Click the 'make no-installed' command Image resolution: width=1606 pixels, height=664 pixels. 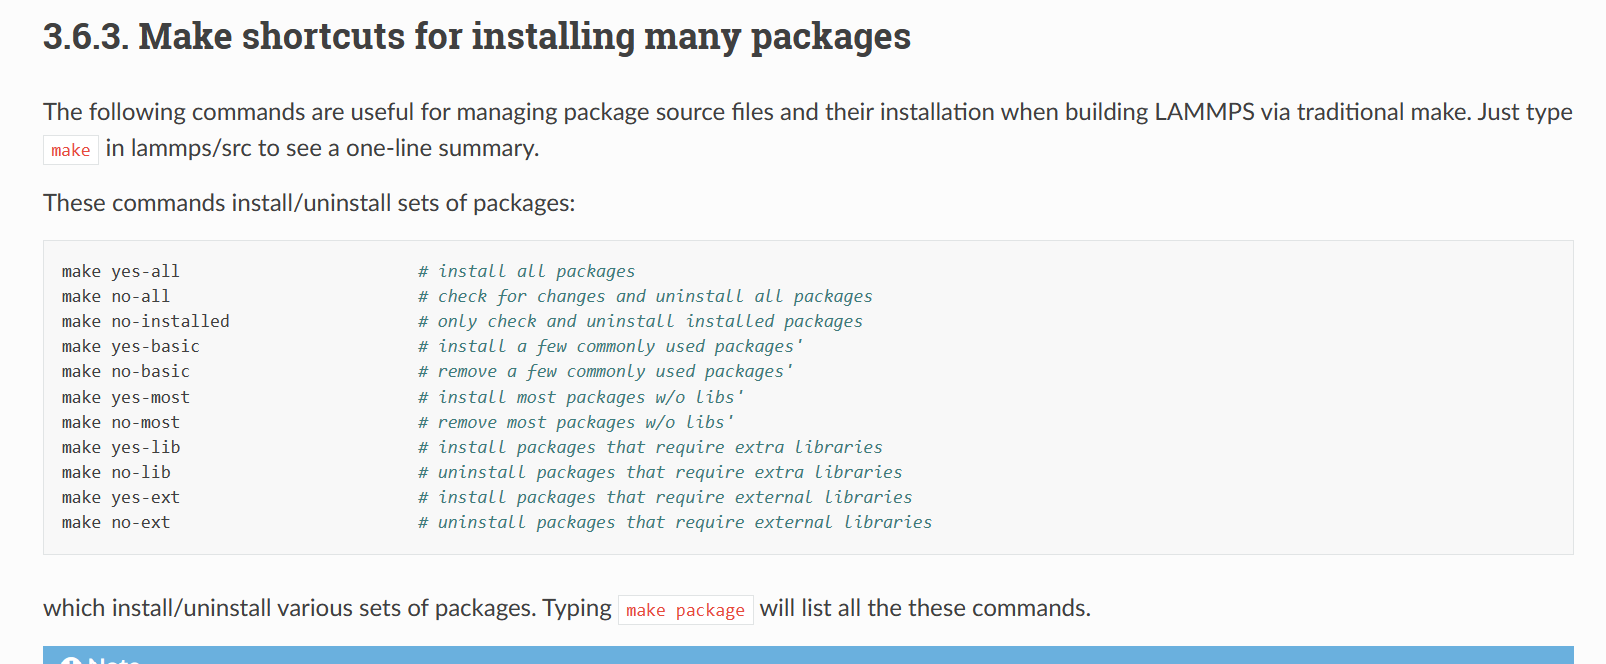click(146, 321)
